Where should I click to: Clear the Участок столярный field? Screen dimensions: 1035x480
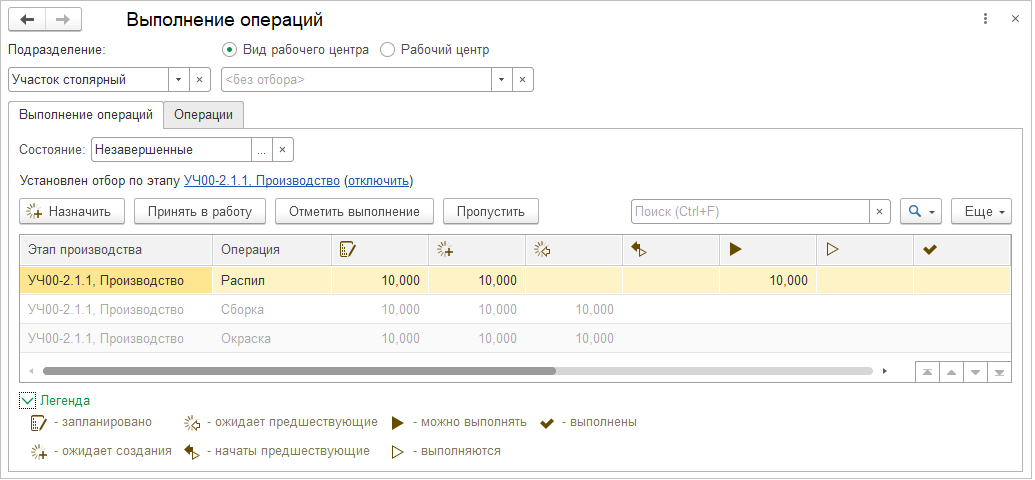[x=198, y=79]
